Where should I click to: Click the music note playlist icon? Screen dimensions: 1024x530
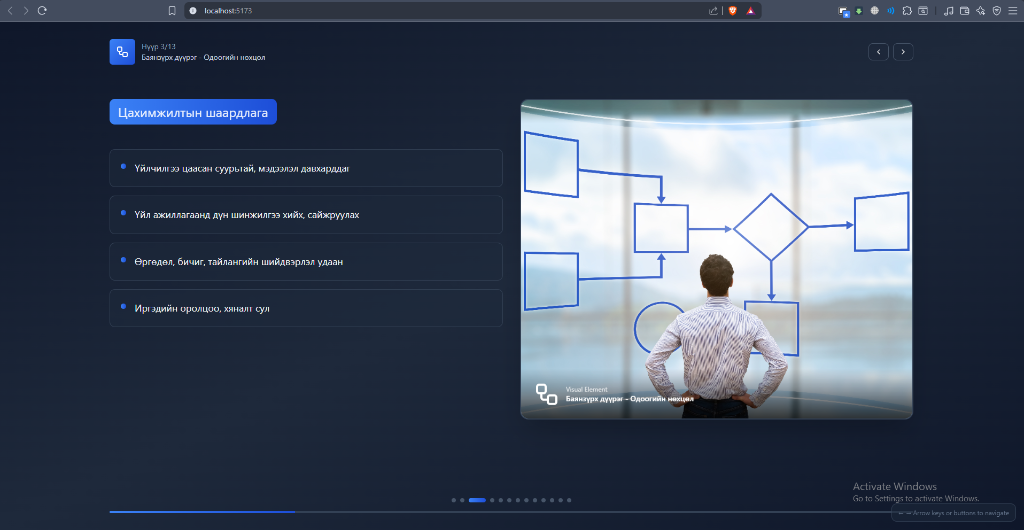point(949,10)
